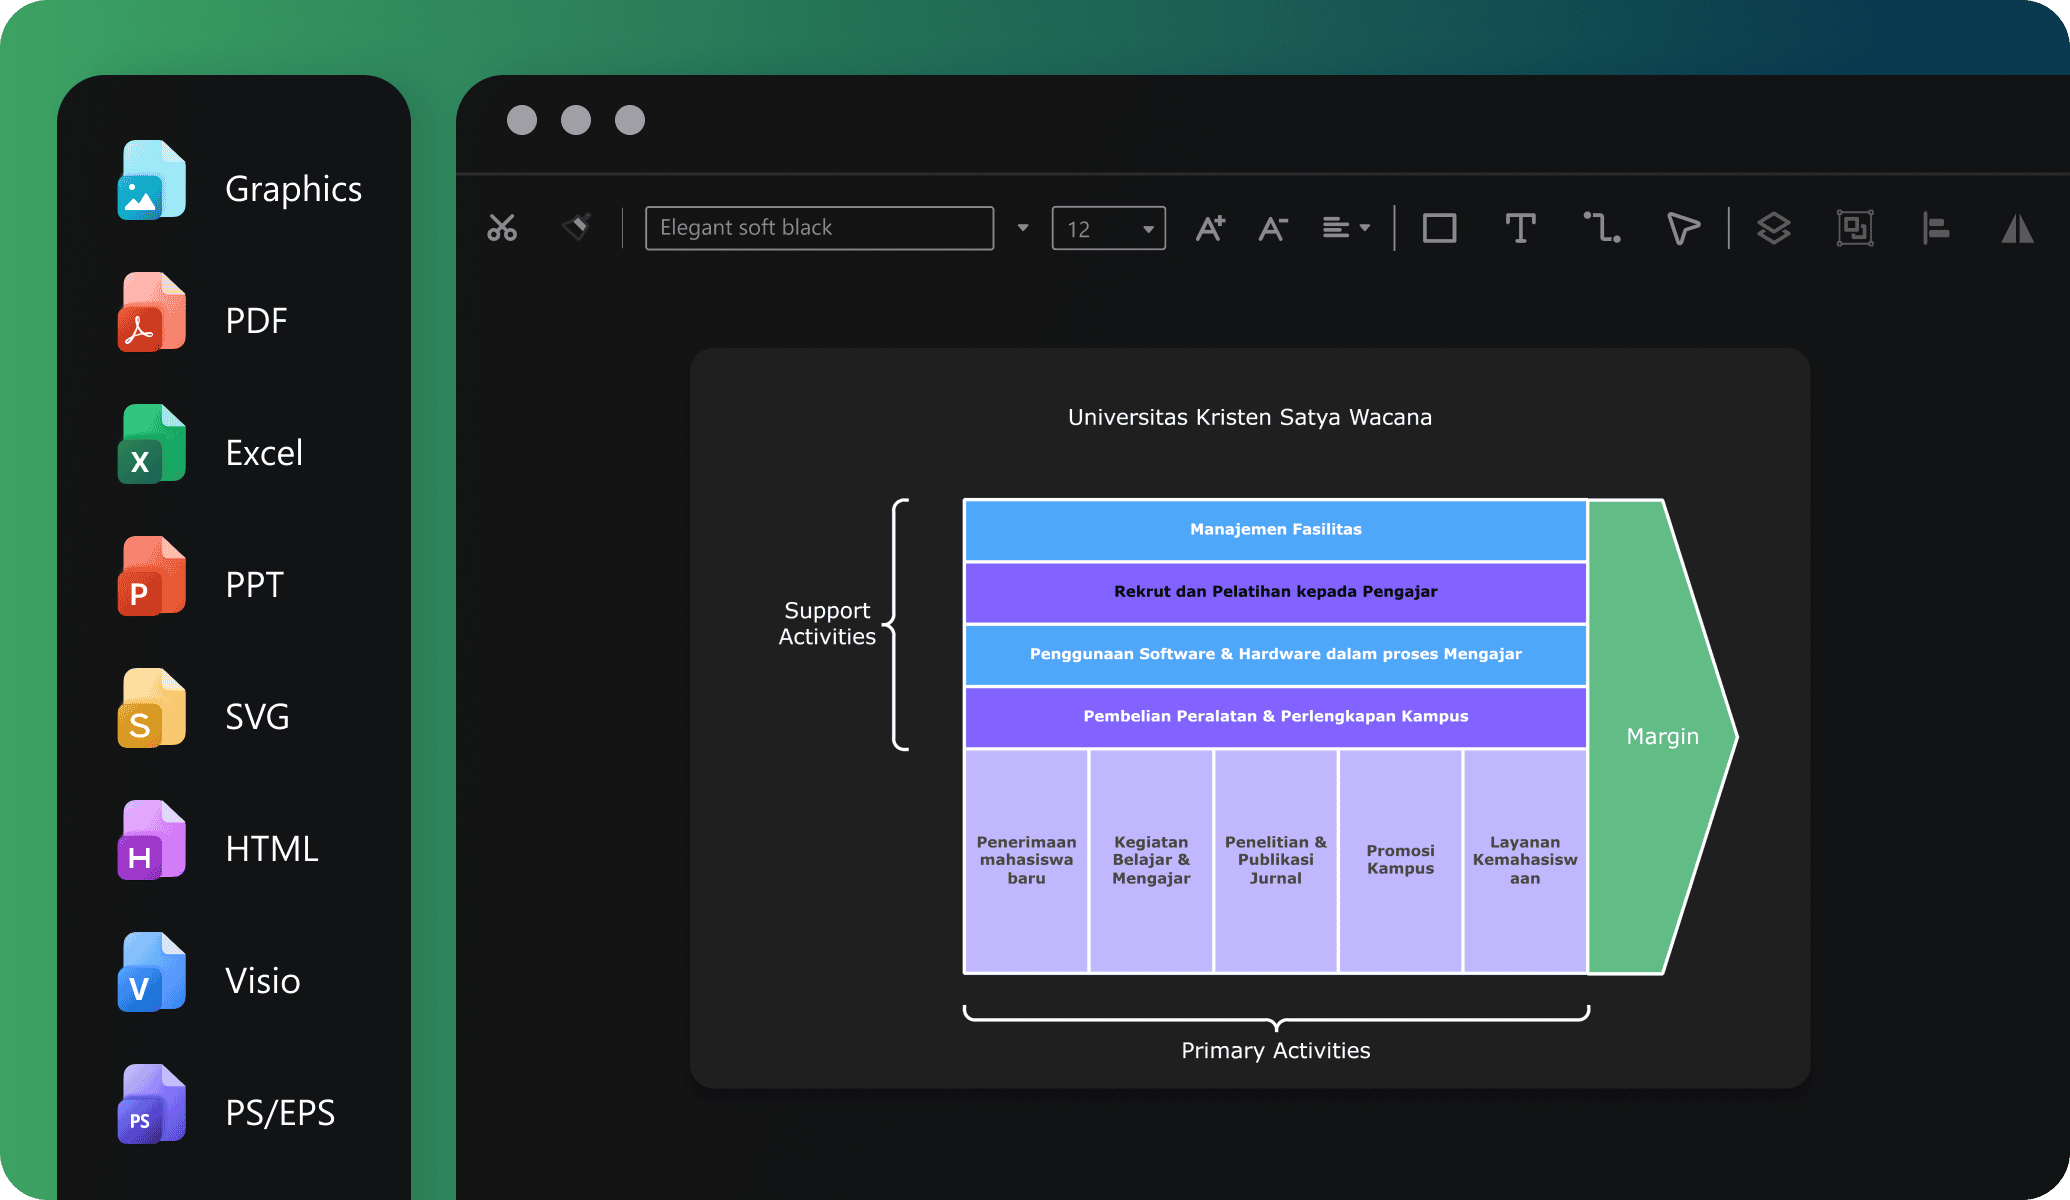Select the PDF export label

[x=256, y=321]
